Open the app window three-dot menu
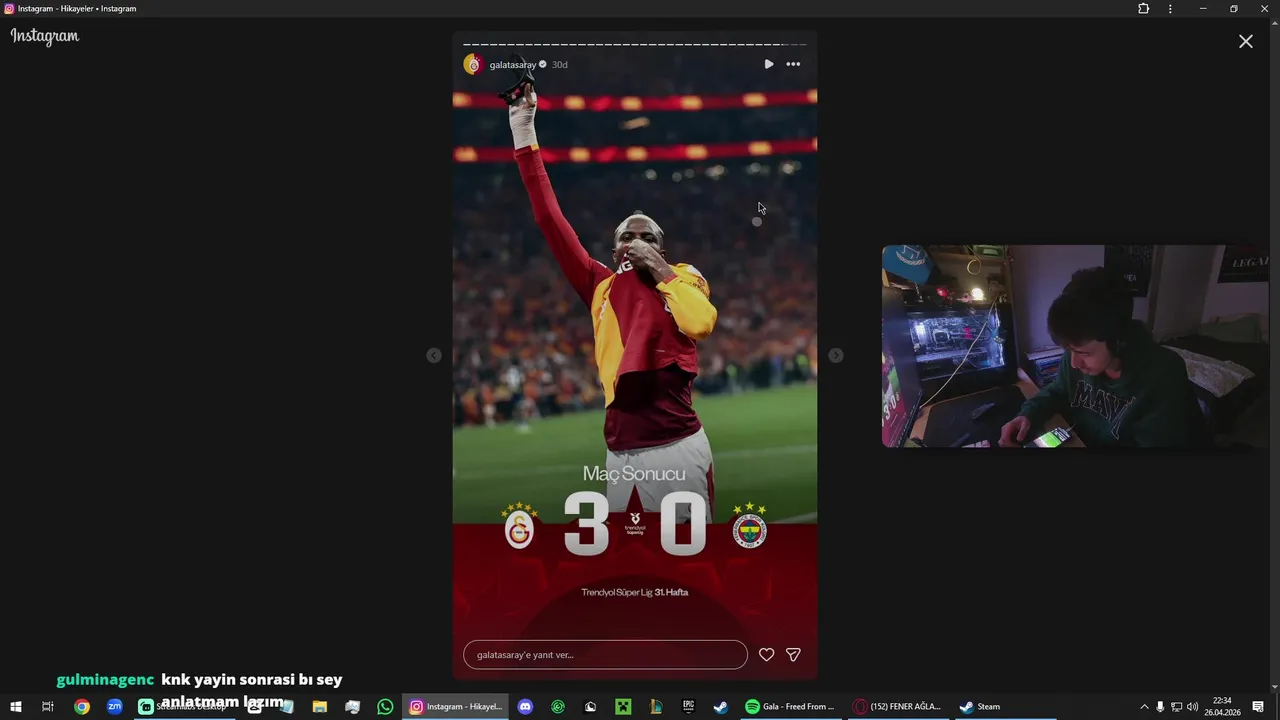This screenshot has height=720, width=1280. pyautogui.click(x=1170, y=9)
